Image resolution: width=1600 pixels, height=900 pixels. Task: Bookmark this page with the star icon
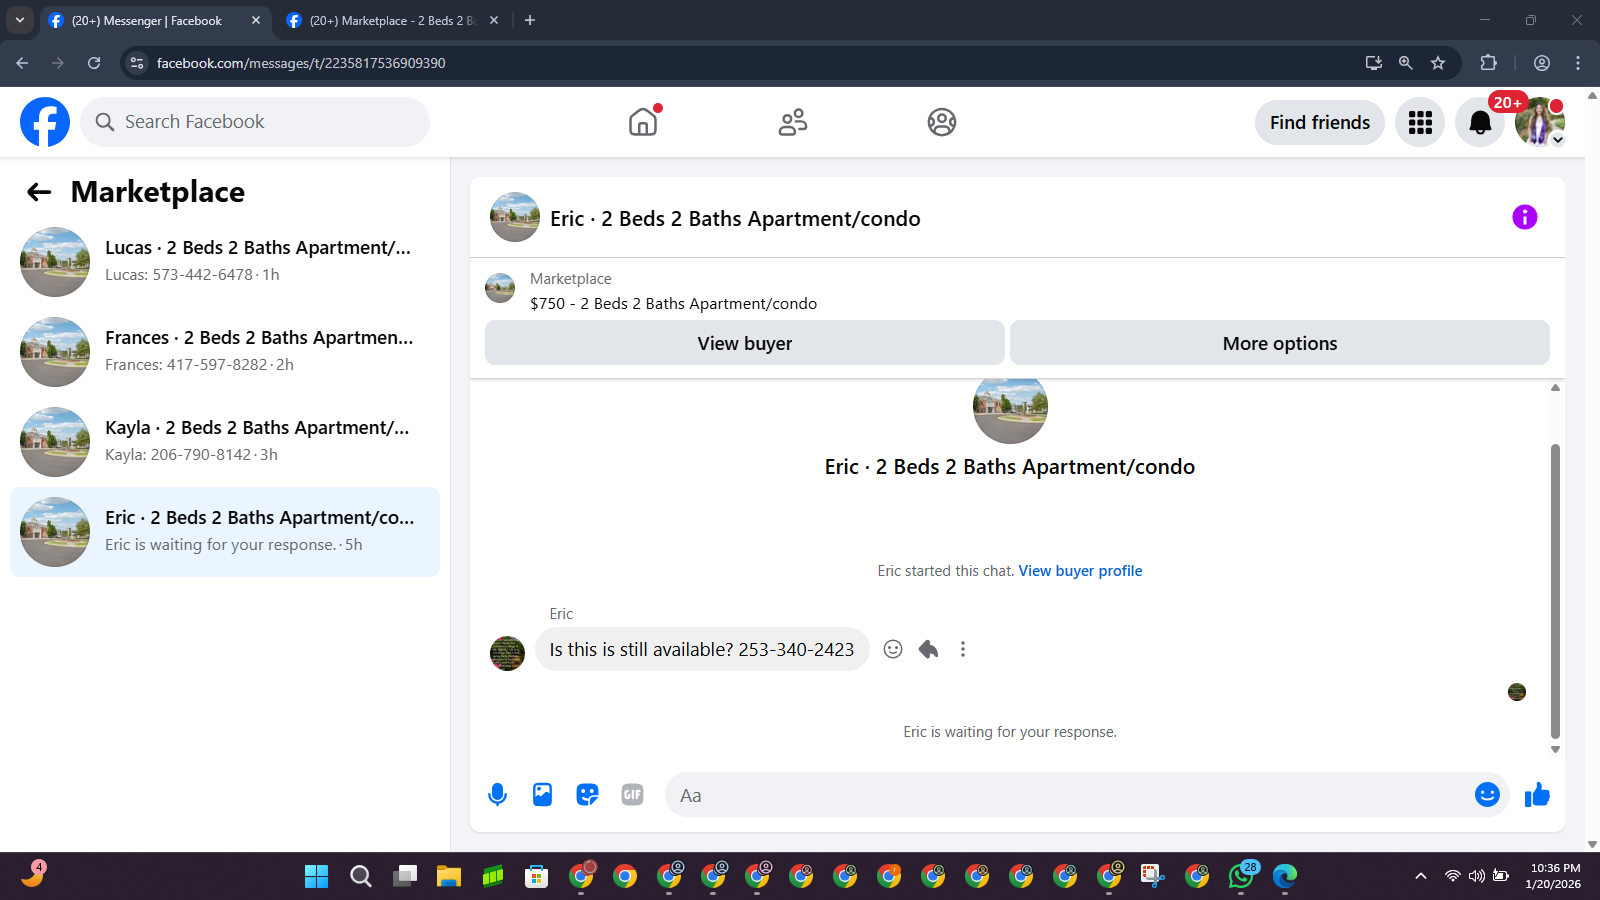pyautogui.click(x=1438, y=63)
